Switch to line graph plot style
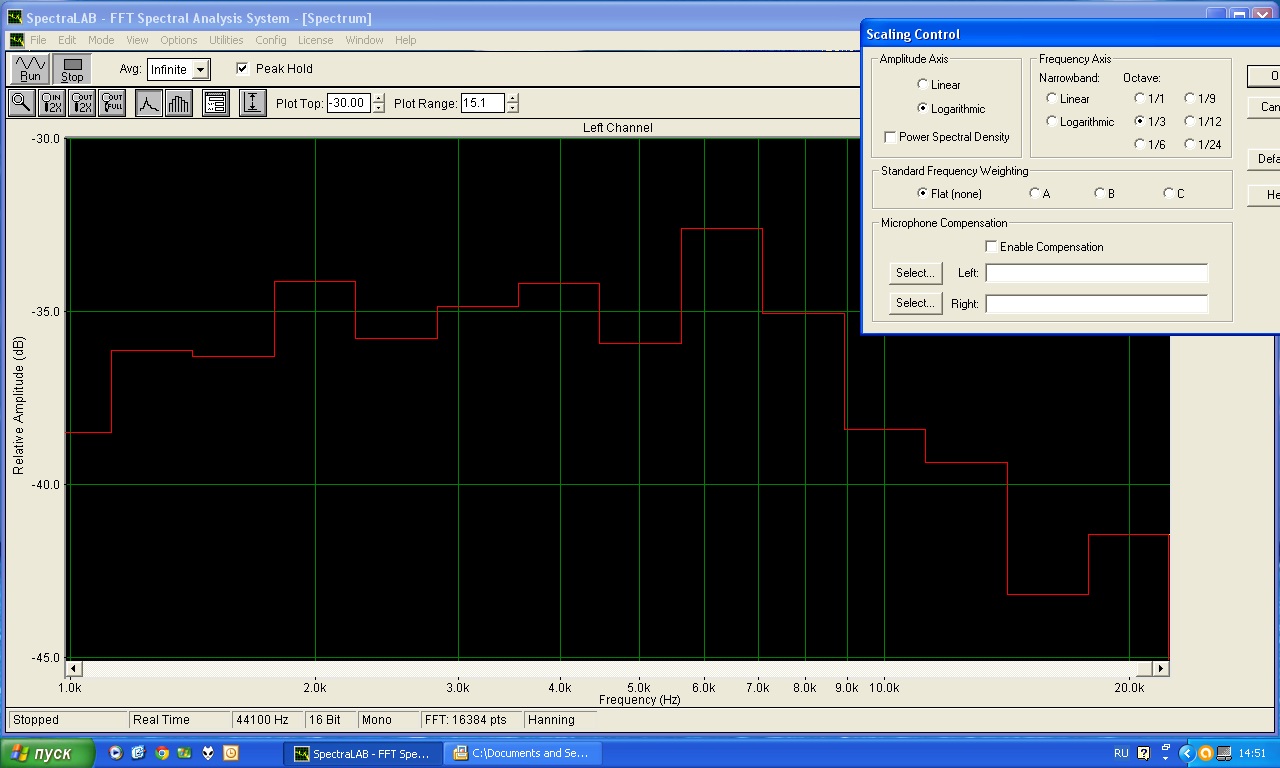Image resolution: width=1280 pixels, height=768 pixels. (x=149, y=103)
